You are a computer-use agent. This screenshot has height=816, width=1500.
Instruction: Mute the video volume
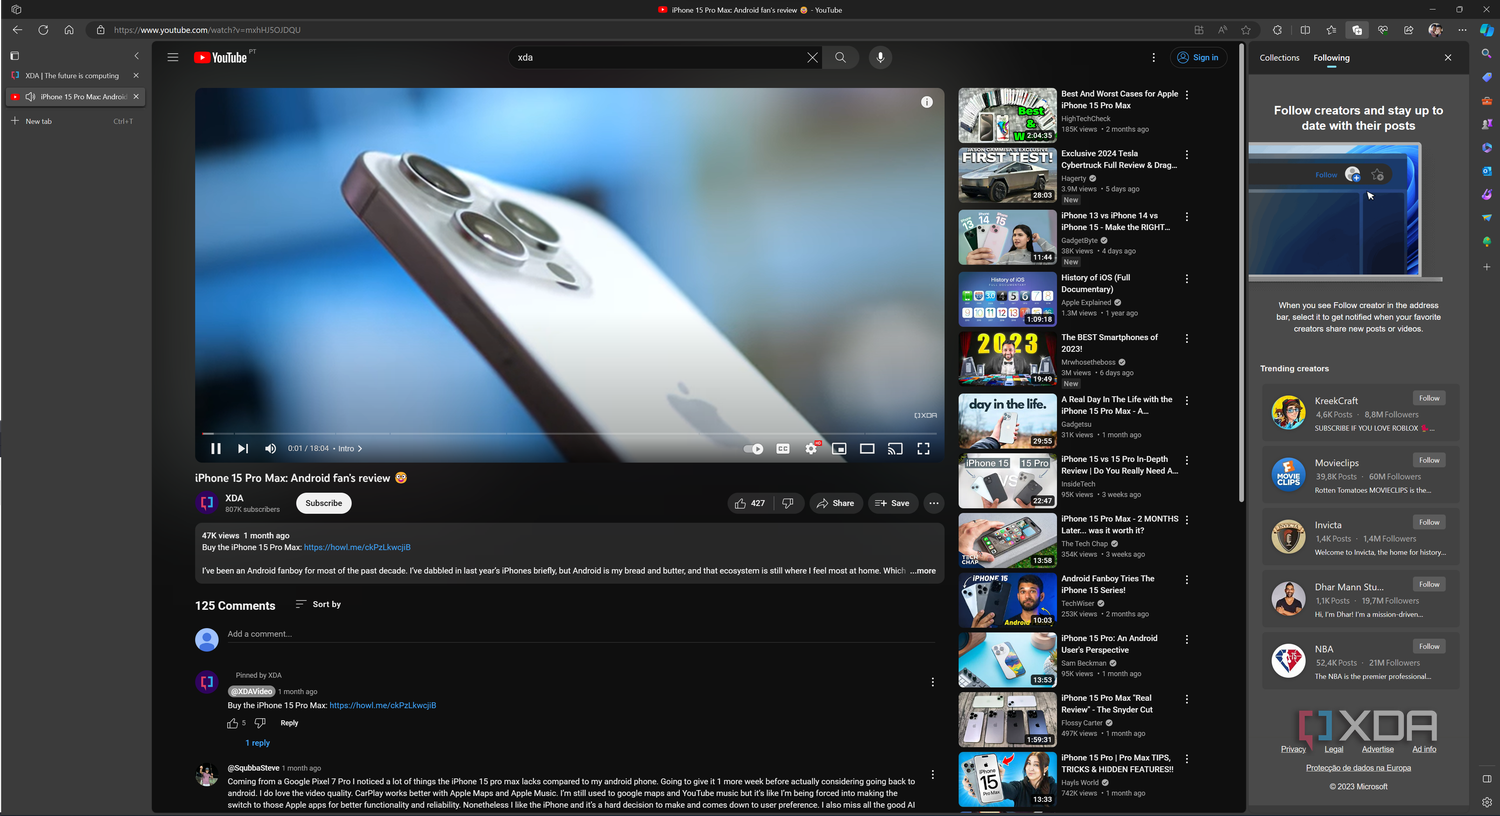point(270,449)
